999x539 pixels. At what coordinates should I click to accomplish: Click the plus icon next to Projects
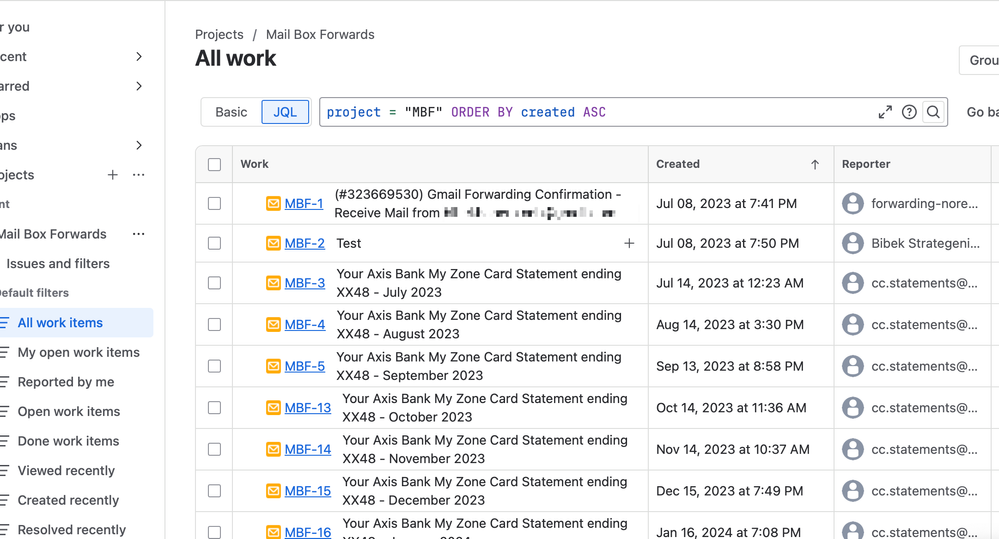(x=112, y=175)
